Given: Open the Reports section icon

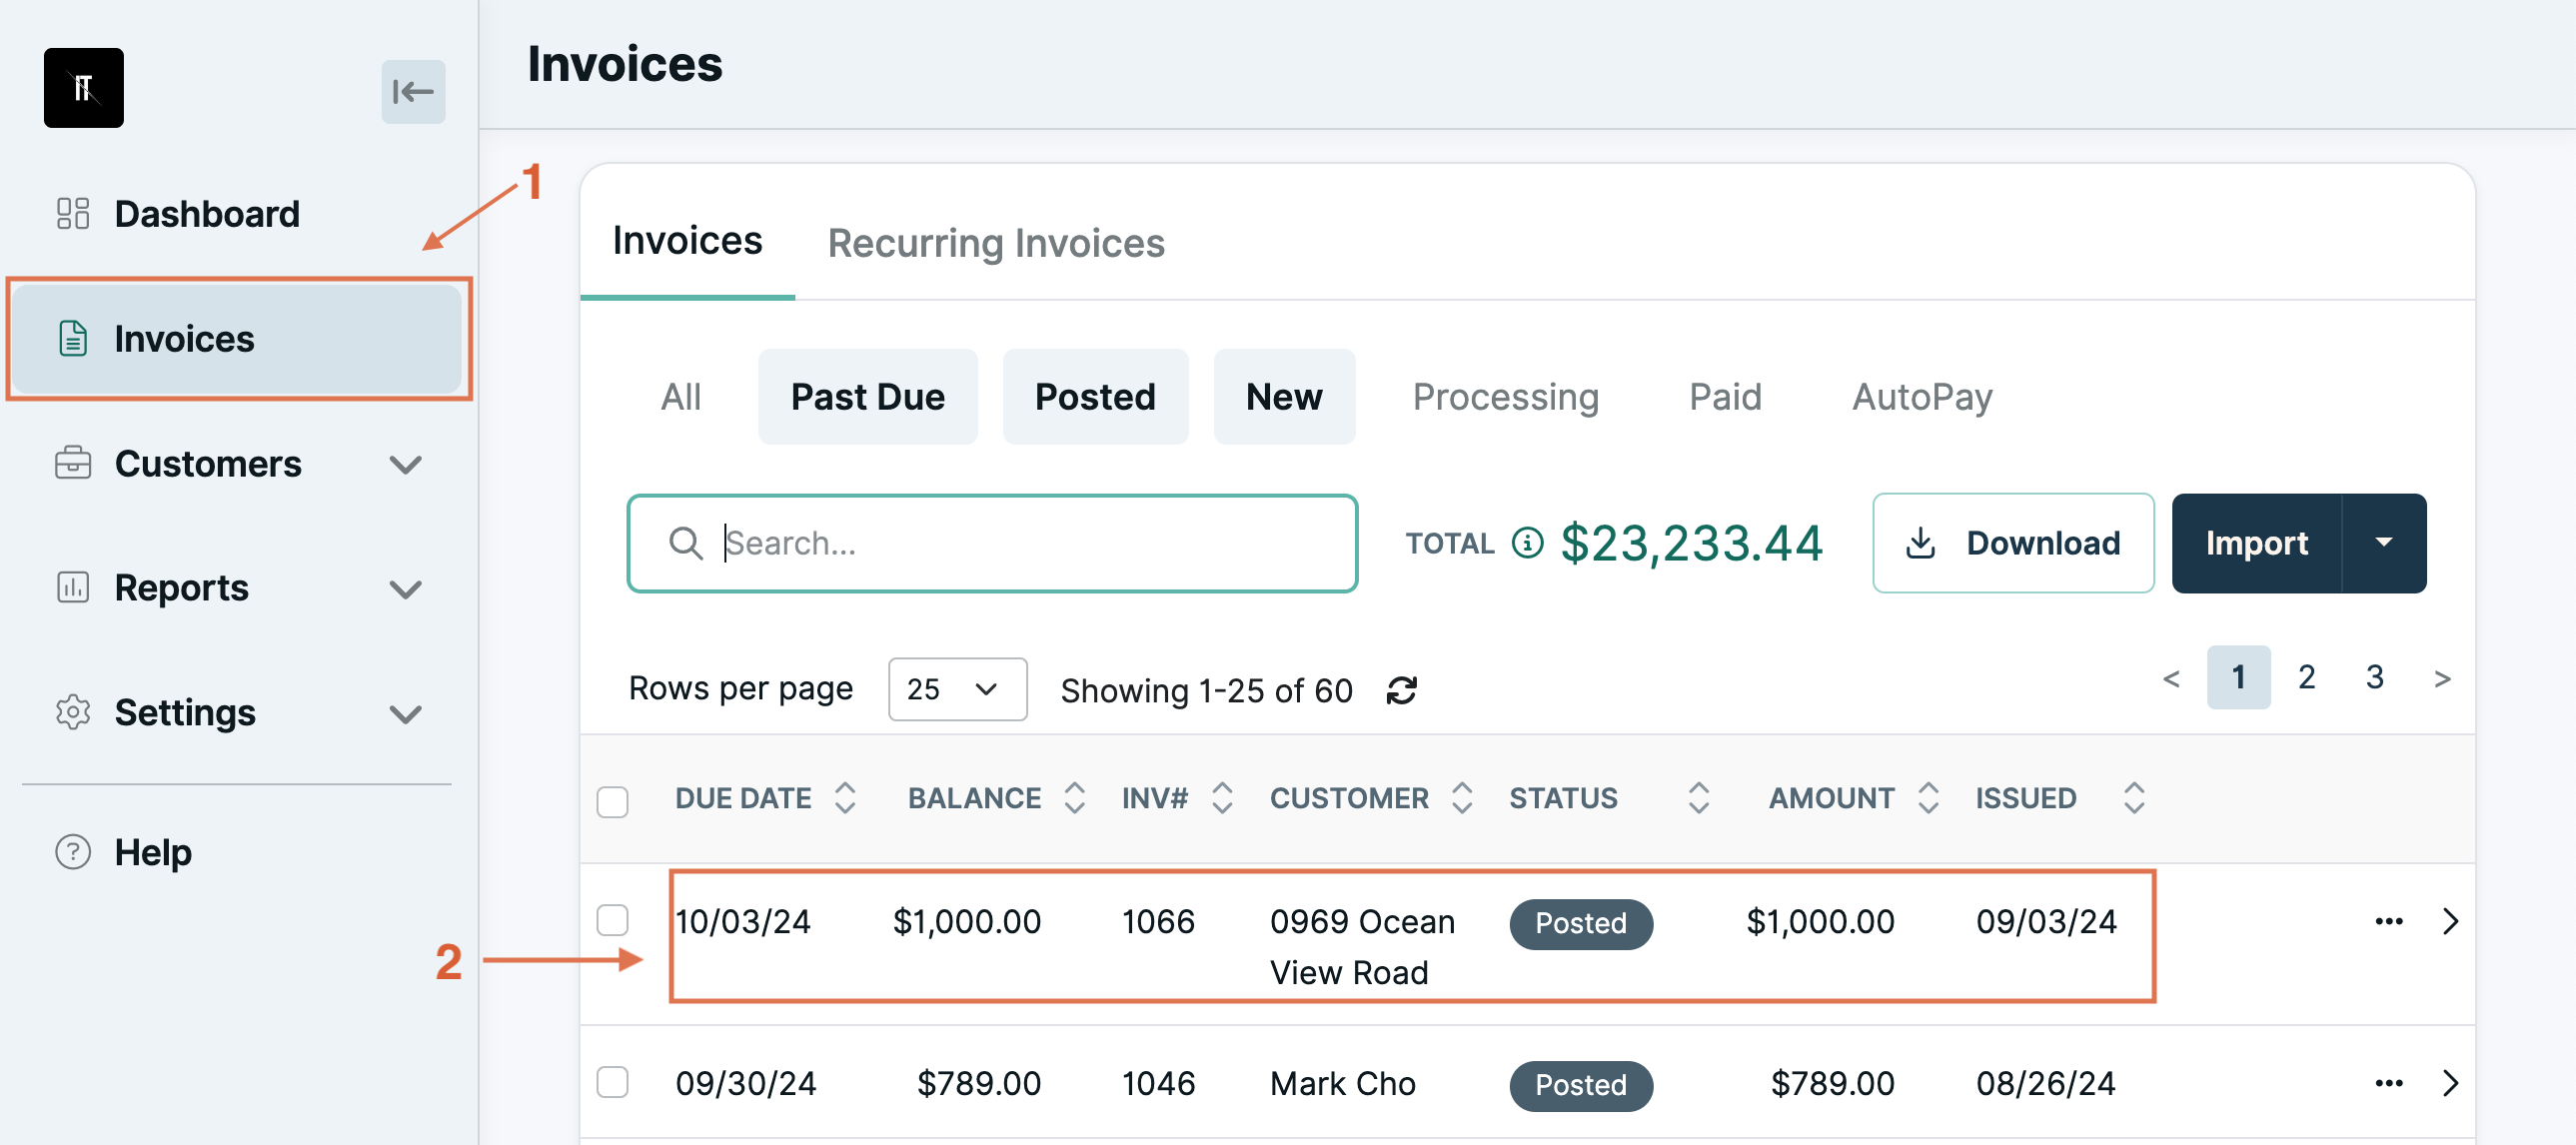Looking at the screenshot, I should coord(72,588).
